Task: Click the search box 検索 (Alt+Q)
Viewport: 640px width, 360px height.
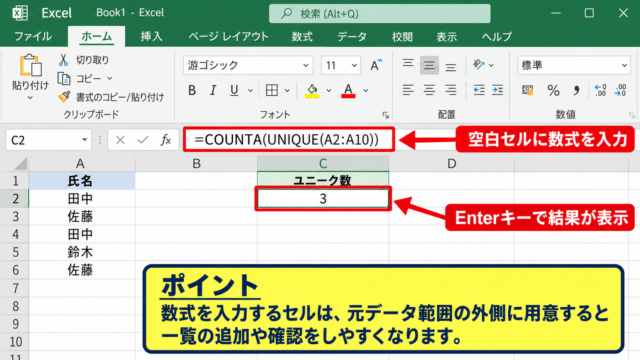Action: coord(380,13)
